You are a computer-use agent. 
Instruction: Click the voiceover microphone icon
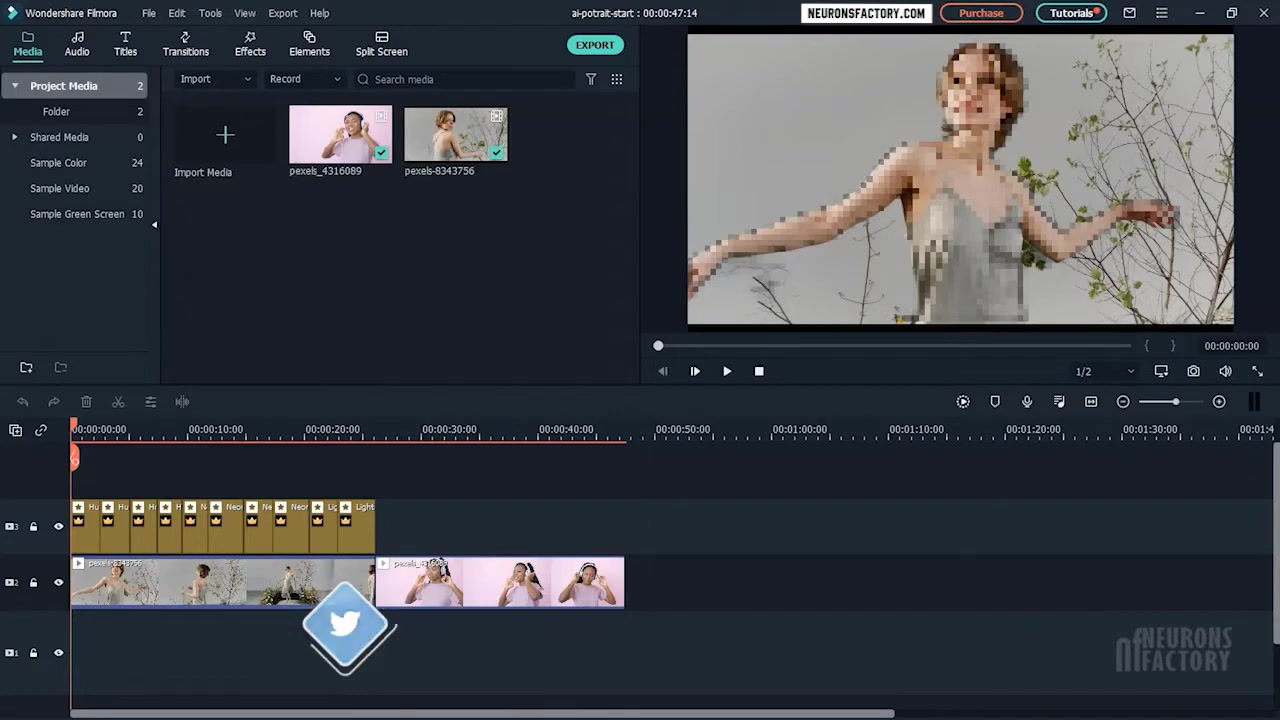click(x=1027, y=402)
